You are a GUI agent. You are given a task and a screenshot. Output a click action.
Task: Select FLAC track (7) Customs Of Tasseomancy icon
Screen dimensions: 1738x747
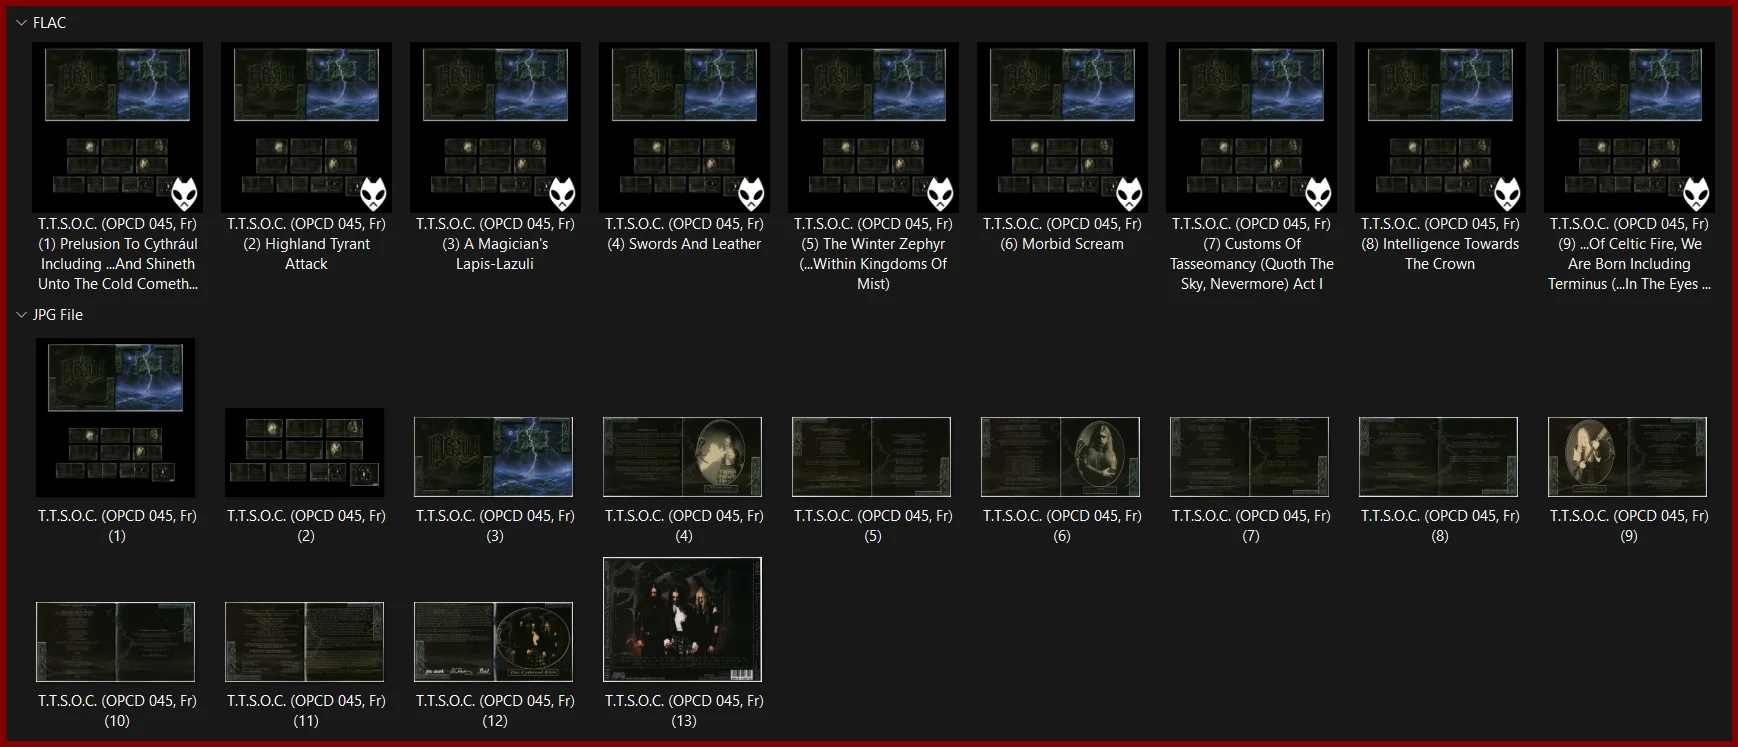click(1251, 127)
